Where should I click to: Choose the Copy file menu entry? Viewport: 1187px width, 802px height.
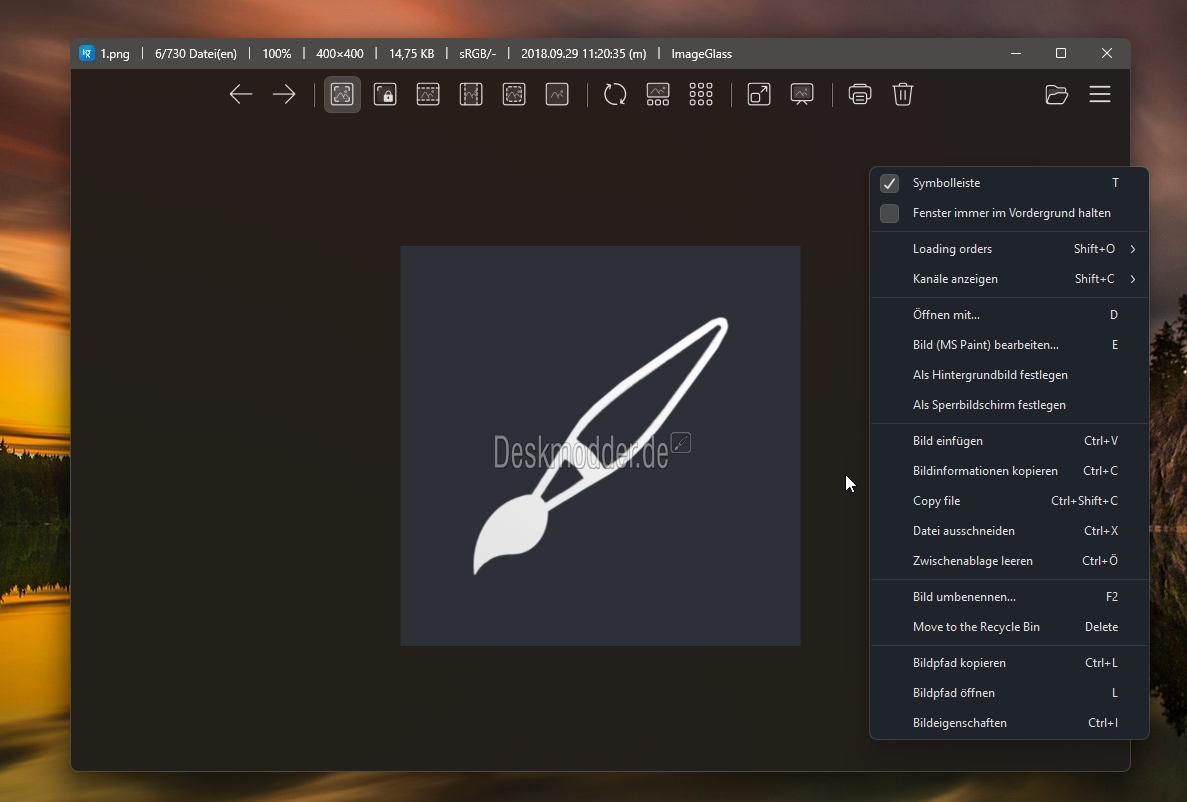click(1009, 501)
